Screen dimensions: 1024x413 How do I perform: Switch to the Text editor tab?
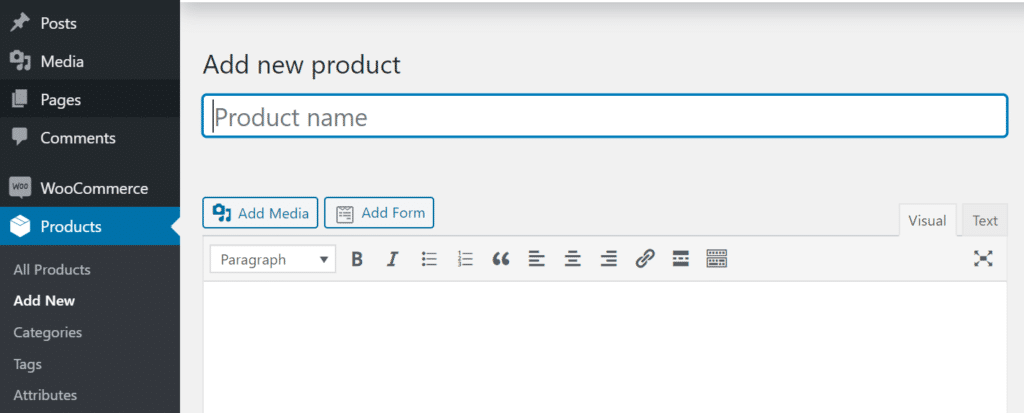click(985, 220)
